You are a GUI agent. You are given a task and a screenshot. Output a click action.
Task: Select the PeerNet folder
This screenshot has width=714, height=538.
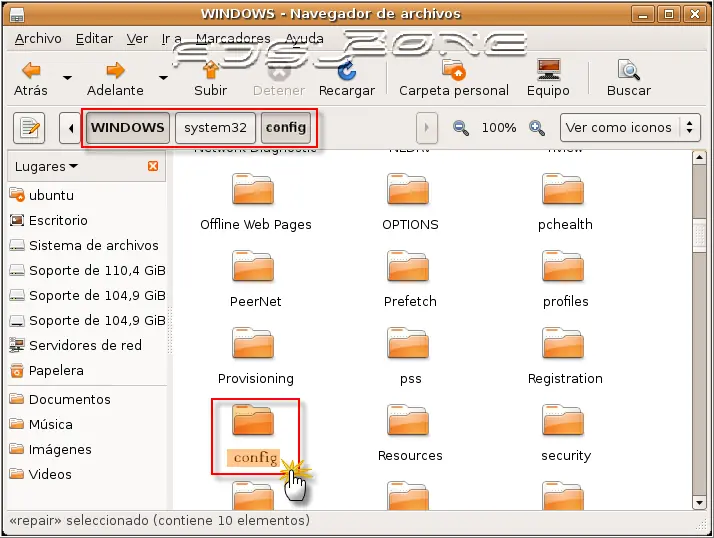click(255, 279)
